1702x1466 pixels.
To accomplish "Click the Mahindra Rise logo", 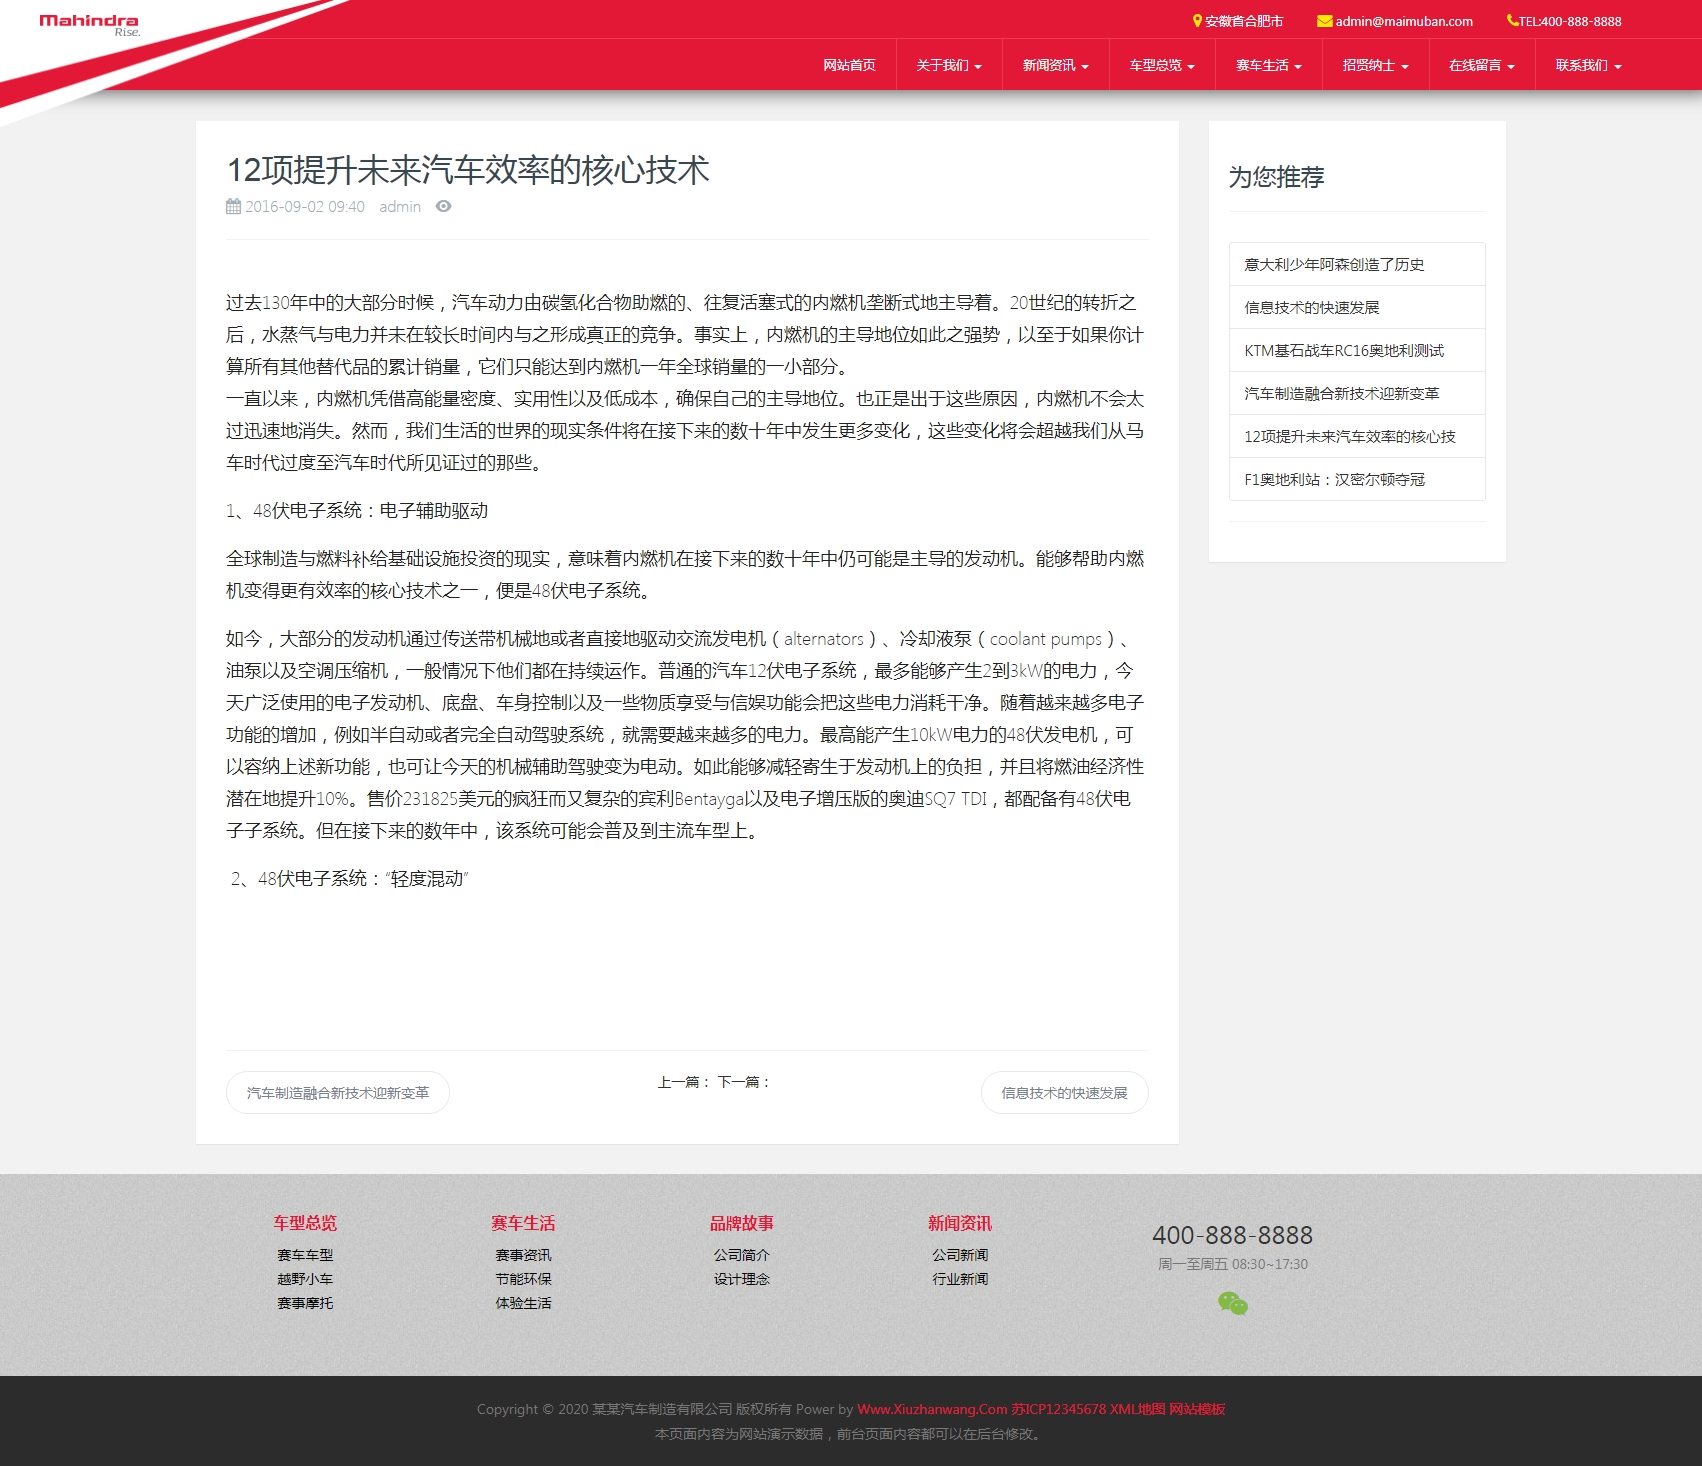I will click(89, 25).
